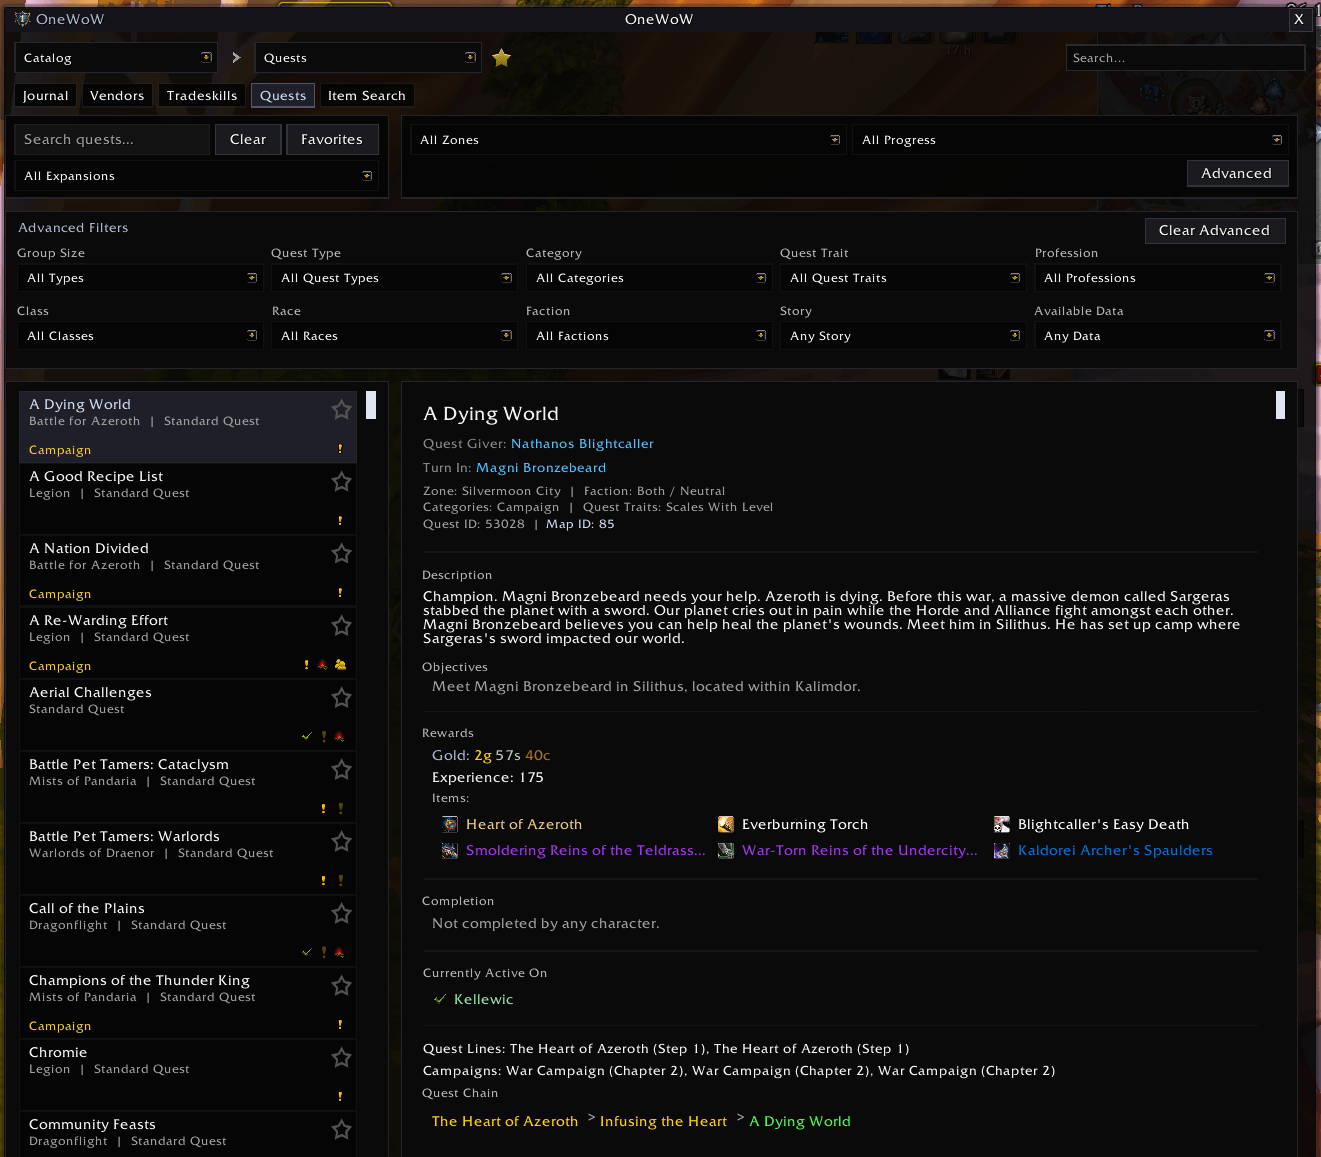Click the yellow icon on A Re-Warding Effort row
This screenshot has height=1157, width=1321.
[x=340, y=665]
